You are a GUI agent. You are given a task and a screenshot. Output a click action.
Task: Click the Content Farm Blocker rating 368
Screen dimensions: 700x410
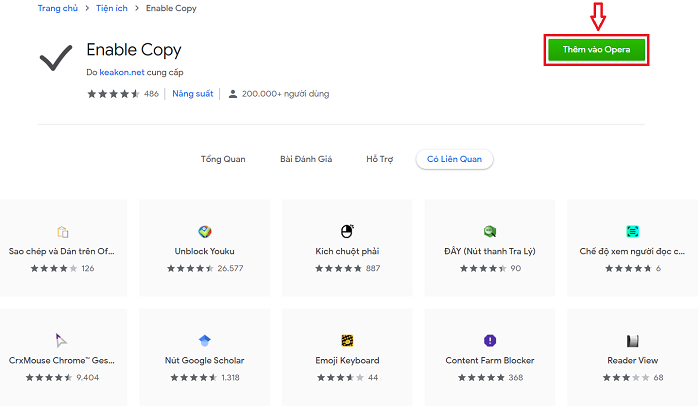[x=516, y=378]
